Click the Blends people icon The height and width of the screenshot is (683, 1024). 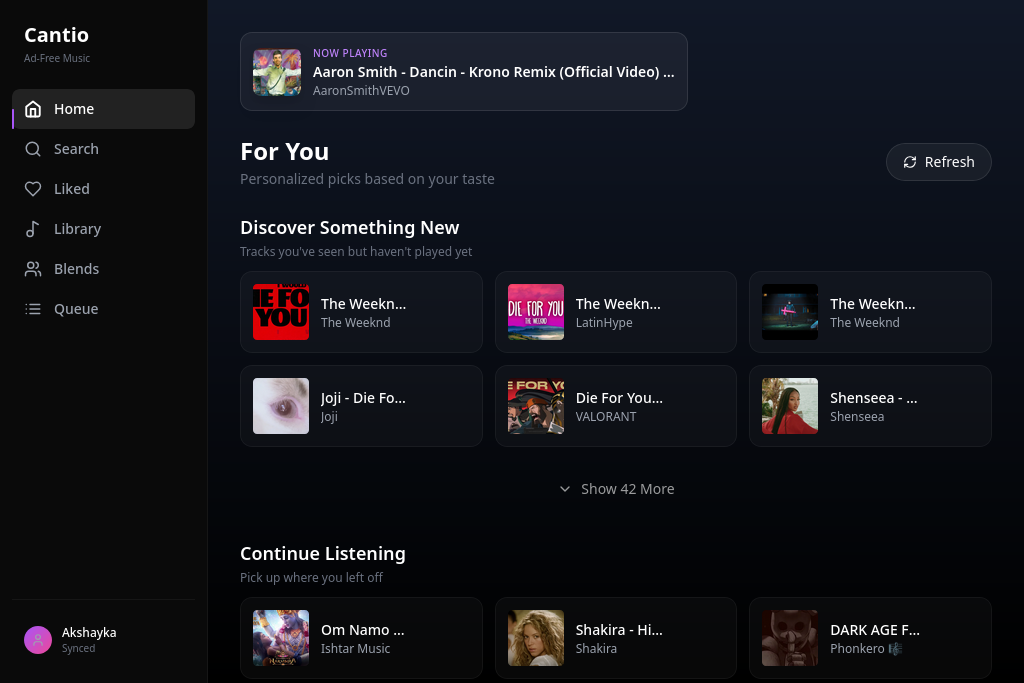point(33,268)
